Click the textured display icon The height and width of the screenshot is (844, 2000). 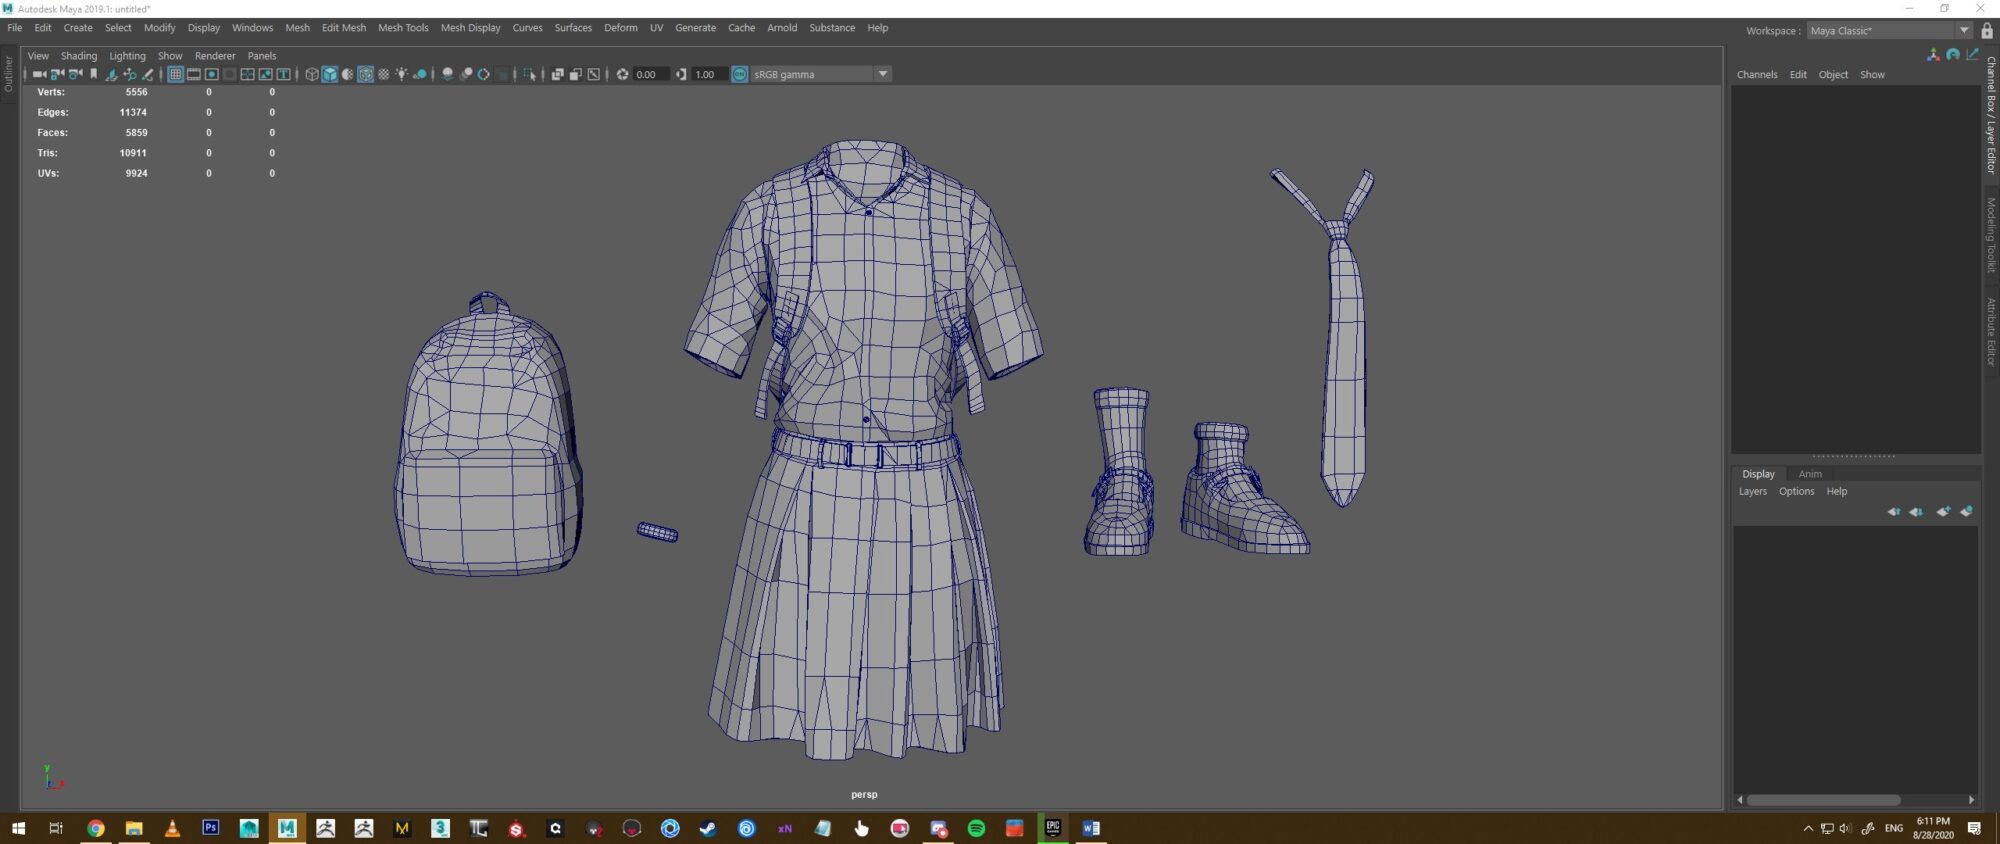(383, 74)
